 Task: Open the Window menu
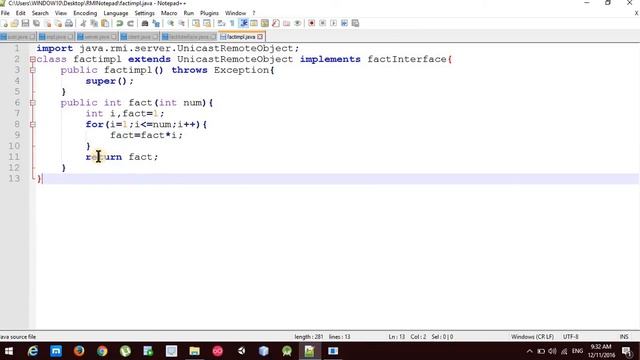click(x=236, y=13)
